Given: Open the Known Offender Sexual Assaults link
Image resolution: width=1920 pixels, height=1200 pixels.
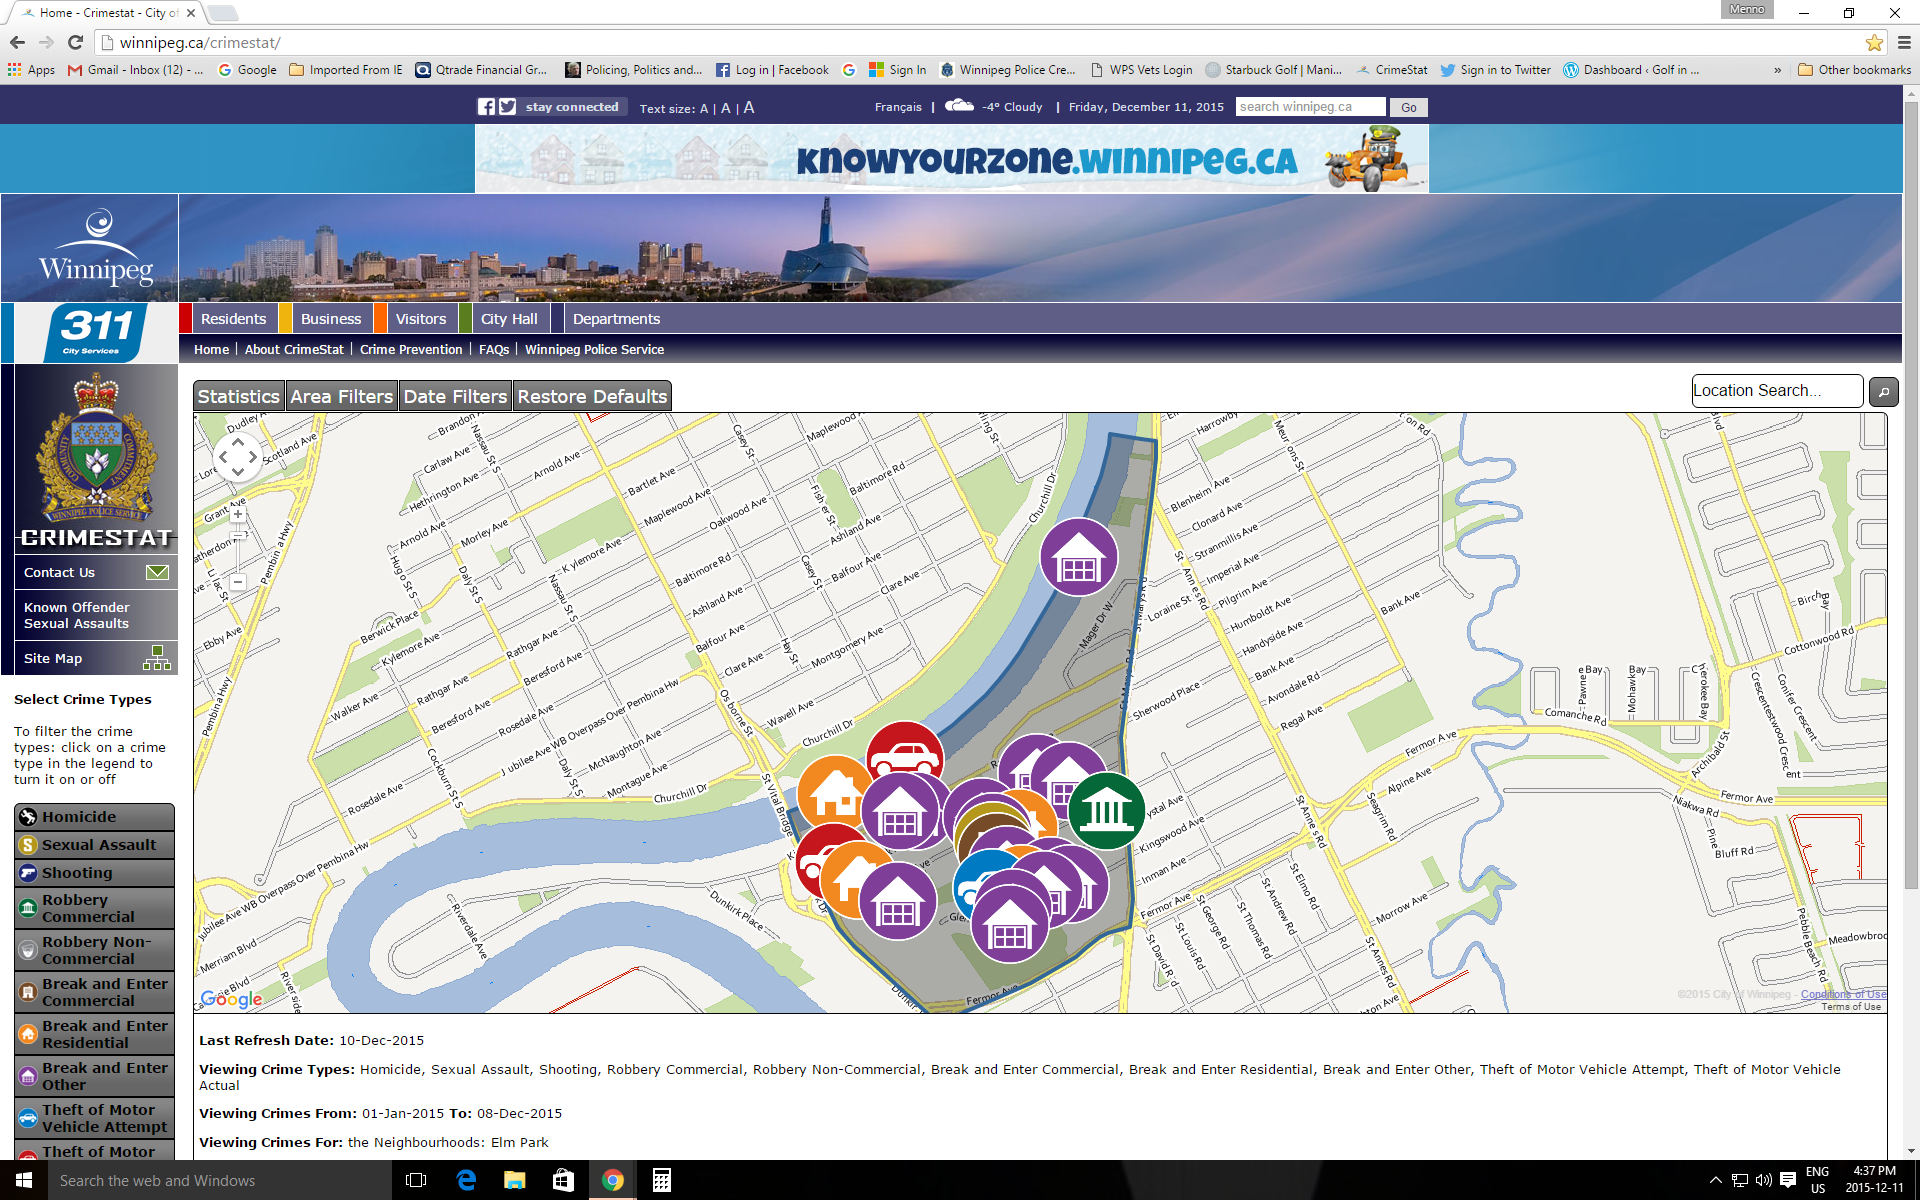Looking at the screenshot, I should (x=77, y=615).
